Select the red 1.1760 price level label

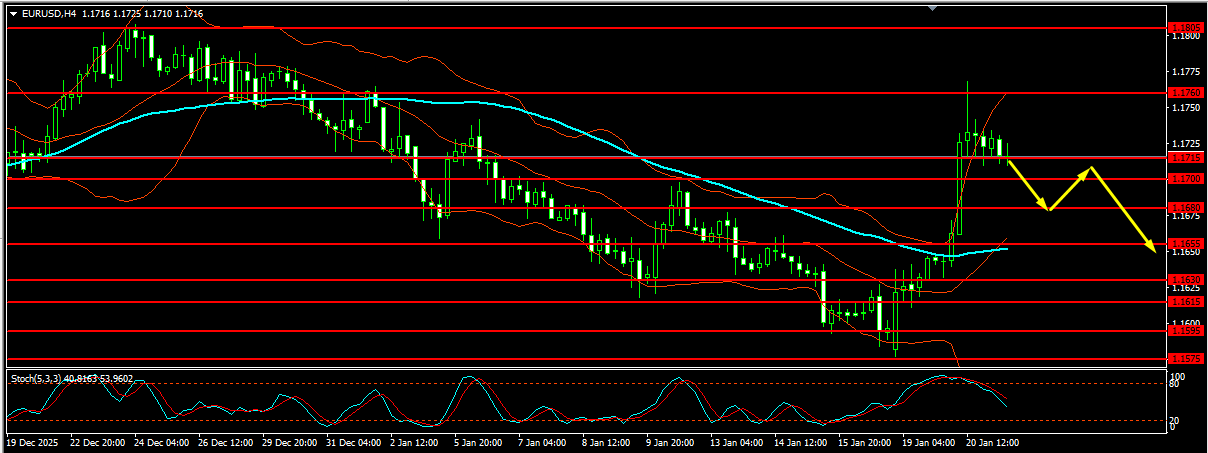tap(1185, 92)
